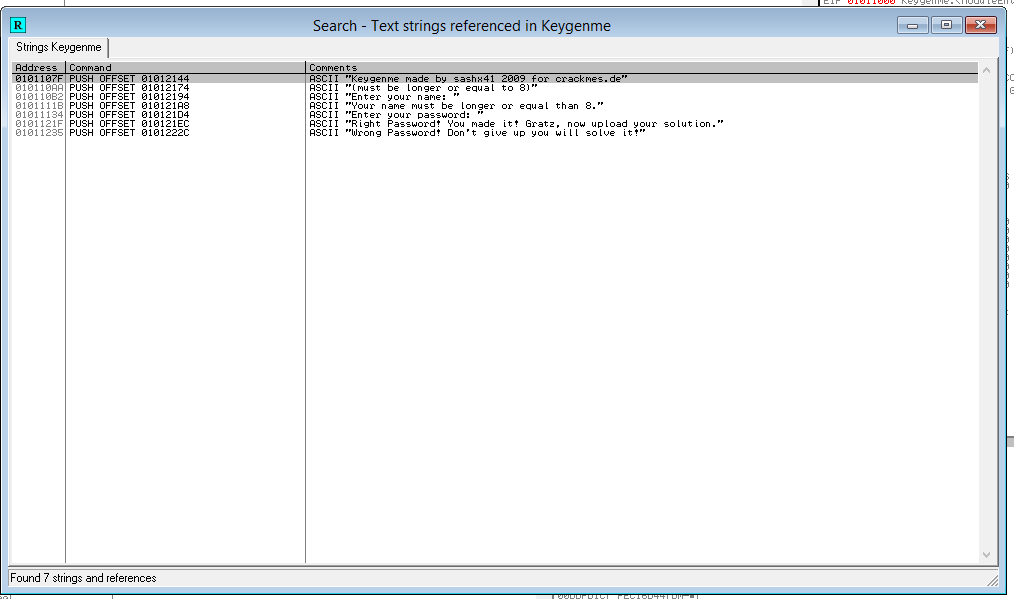The width and height of the screenshot is (1014, 599).
Task: Click the scrollbar up arrow
Action: (x=986, y=70)
